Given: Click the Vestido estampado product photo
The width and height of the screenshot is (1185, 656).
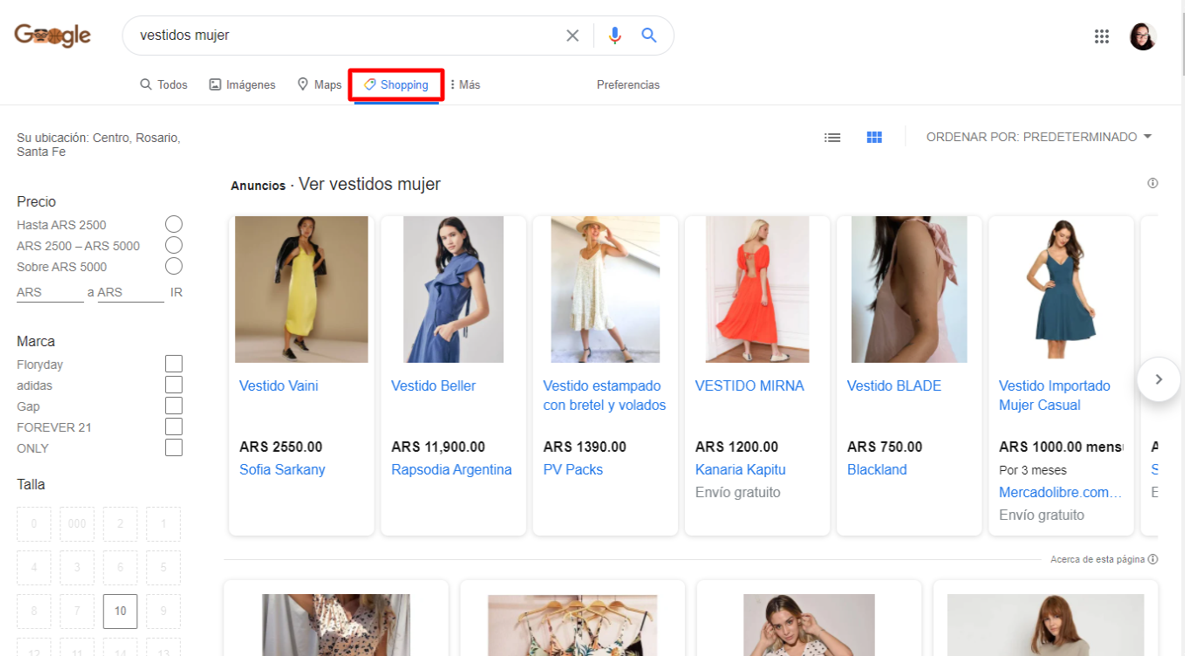Looking at the screenshot, I should click(605, 289).
